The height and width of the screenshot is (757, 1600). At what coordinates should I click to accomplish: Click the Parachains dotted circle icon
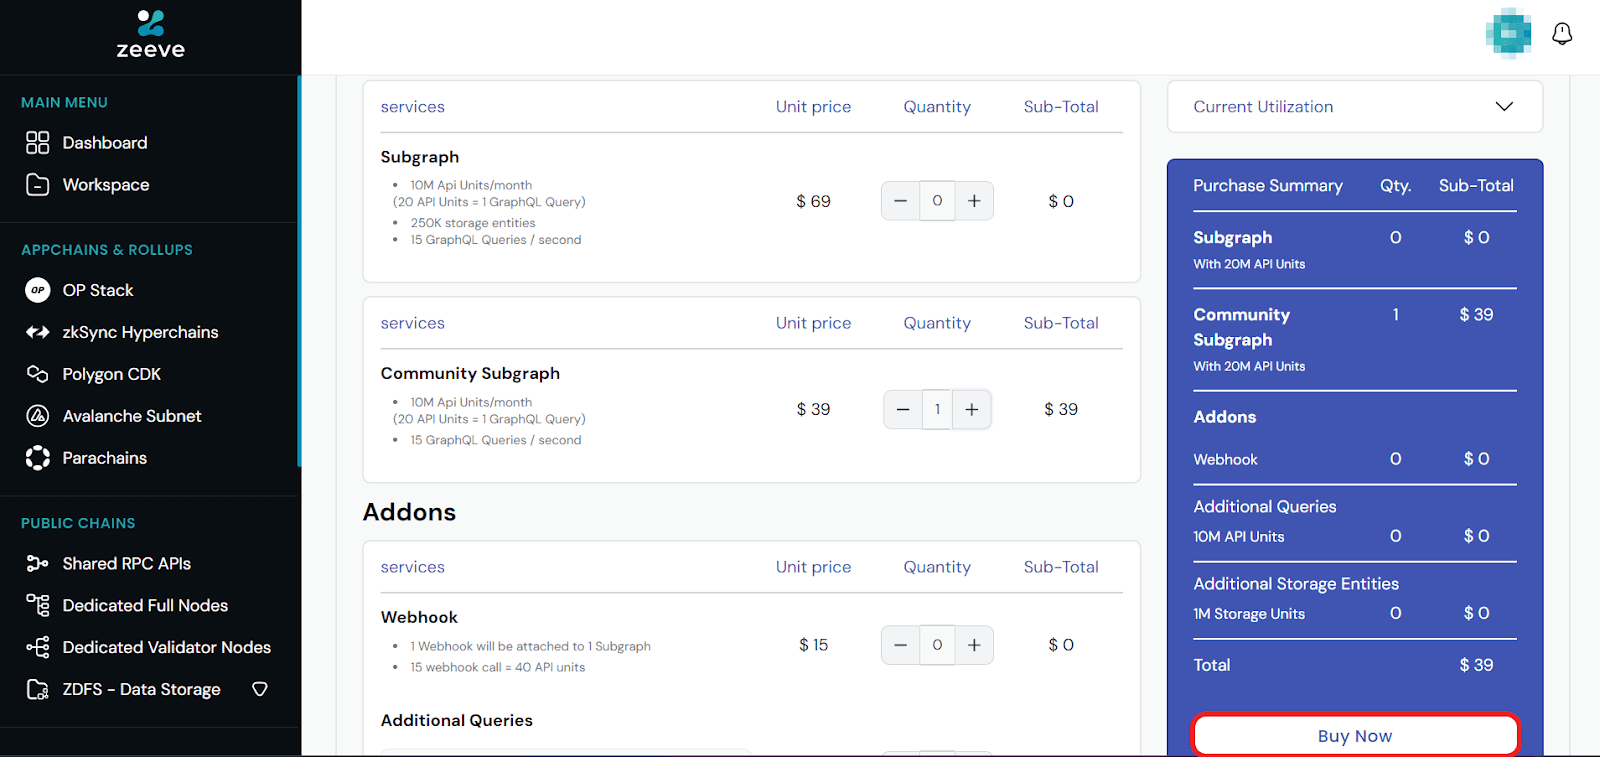pos(38,458)
